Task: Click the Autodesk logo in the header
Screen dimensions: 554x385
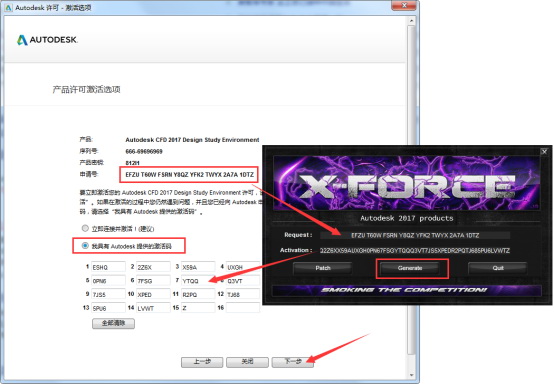Action: tap(47, 40)
